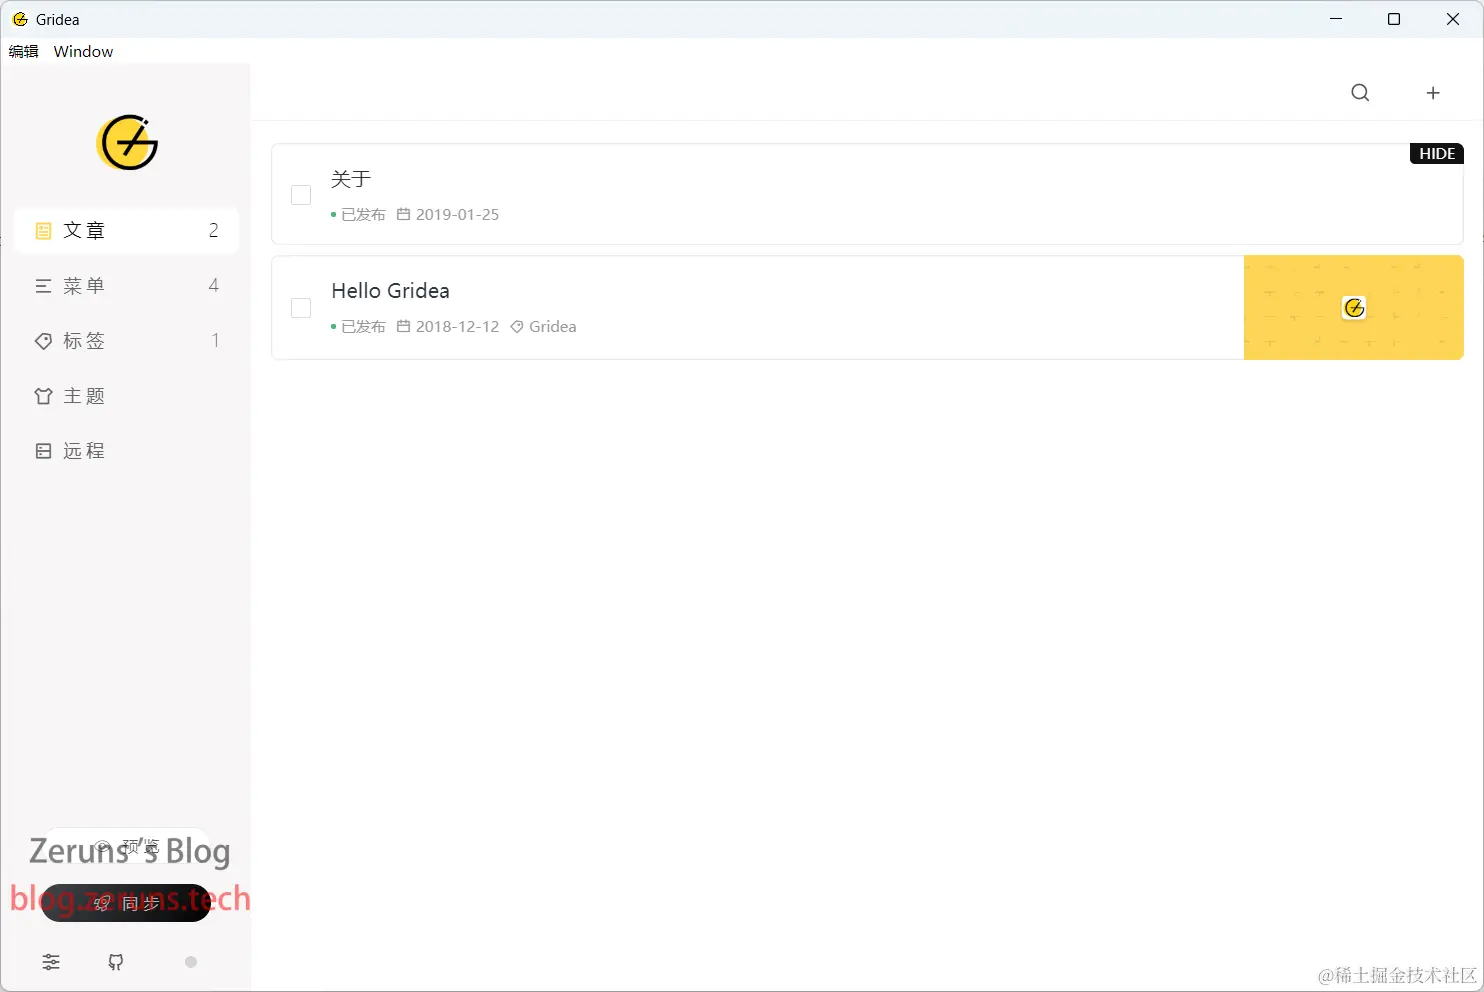Open the 编辑 menu
1484x992 pixels.
24,51
